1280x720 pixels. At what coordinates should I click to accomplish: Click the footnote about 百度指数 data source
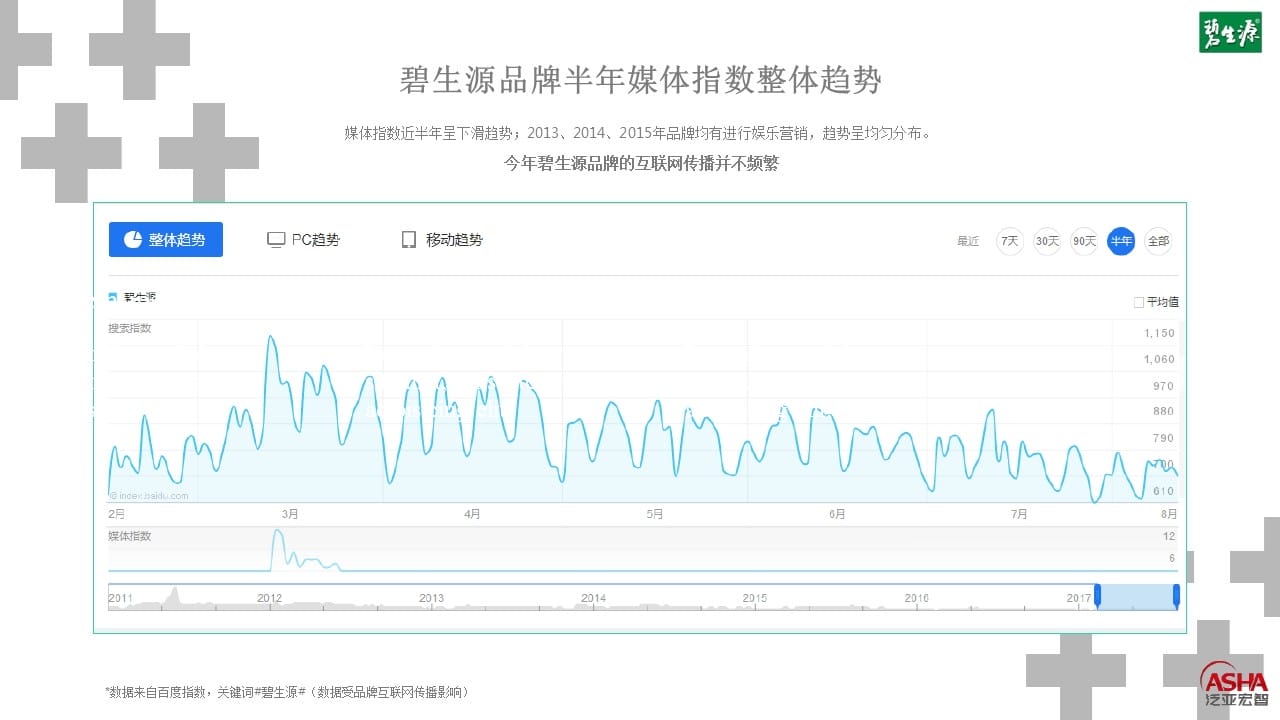pyautogui.click(x=287, y=691)
